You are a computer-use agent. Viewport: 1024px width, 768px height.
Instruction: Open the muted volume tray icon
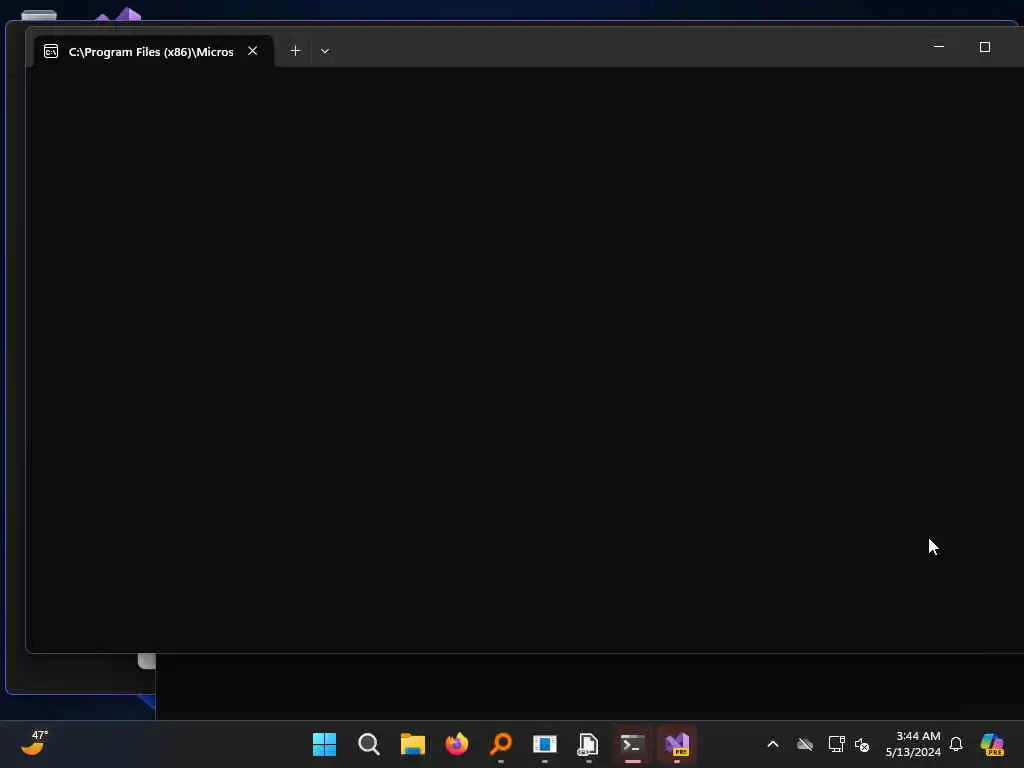click(862, 744)
